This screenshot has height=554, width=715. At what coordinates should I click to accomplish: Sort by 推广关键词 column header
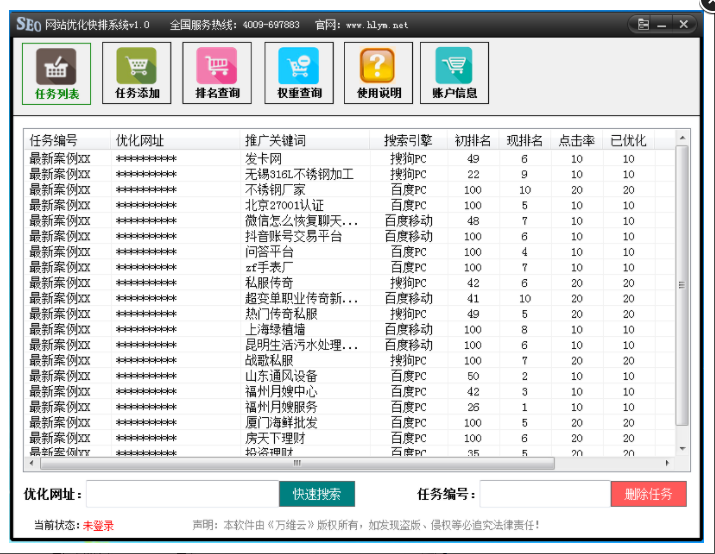(275, 140)
